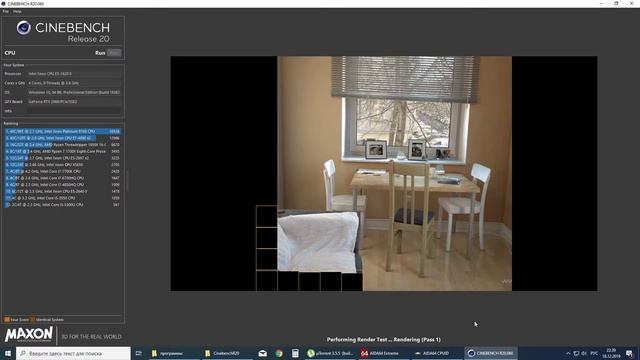The image size is (640, 360).
Task: Select the Intel Xeon Platinum 8168 ranking row
Action: [63, 131]
